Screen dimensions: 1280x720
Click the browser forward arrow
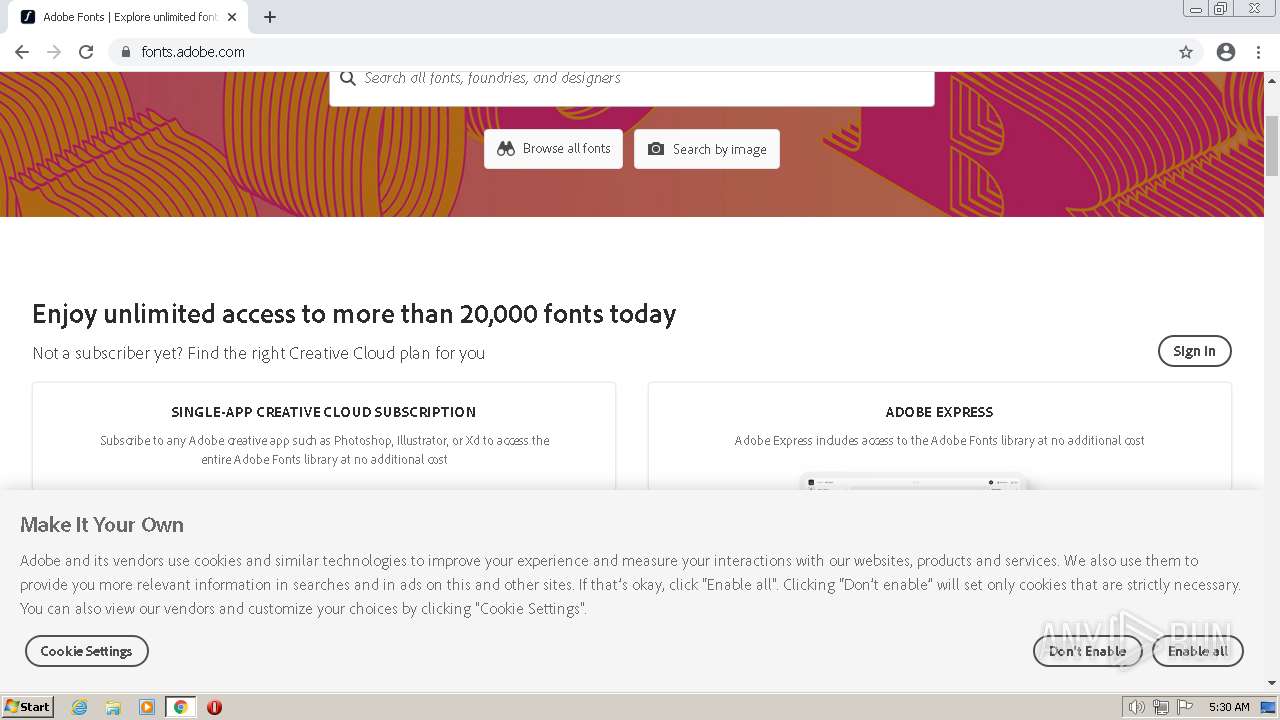pos(54,52)
